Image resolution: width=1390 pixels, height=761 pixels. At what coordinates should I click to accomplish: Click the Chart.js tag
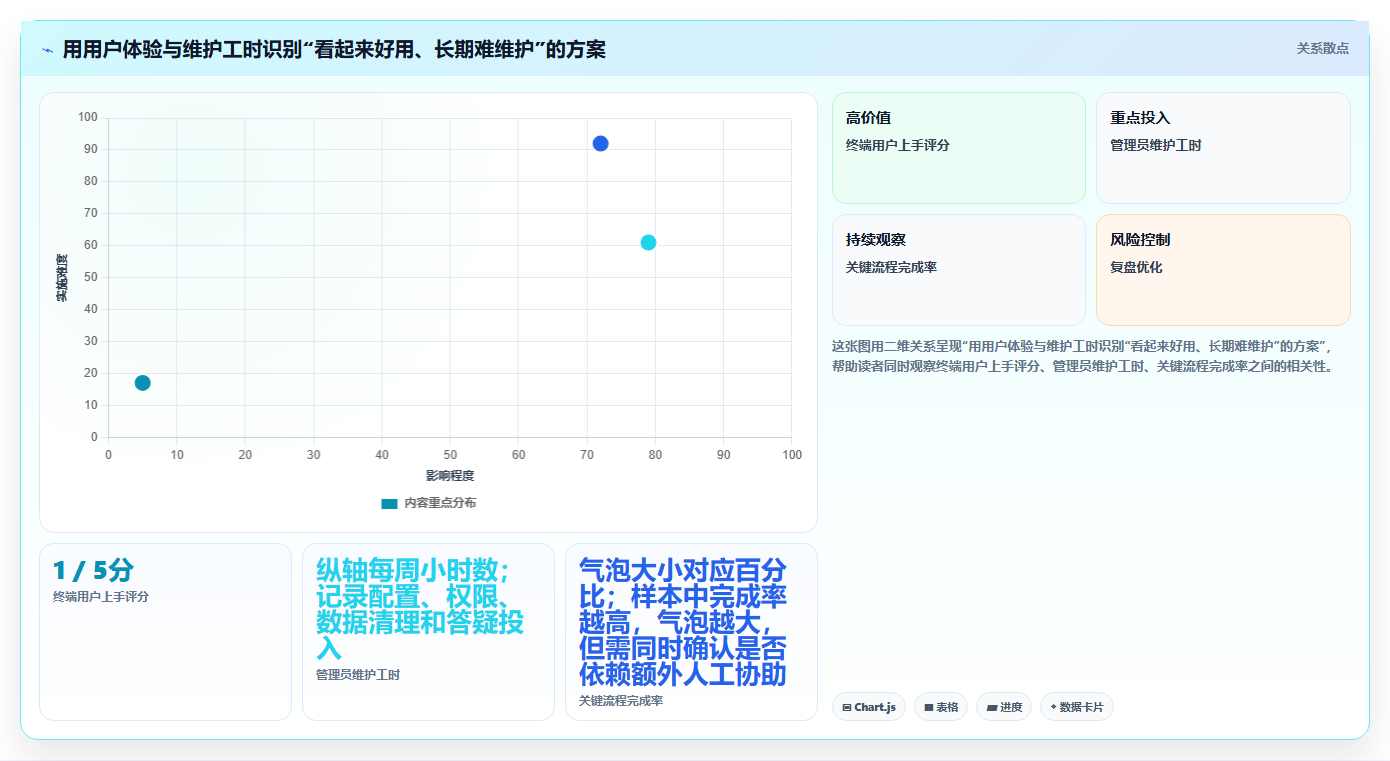[869, 707]
